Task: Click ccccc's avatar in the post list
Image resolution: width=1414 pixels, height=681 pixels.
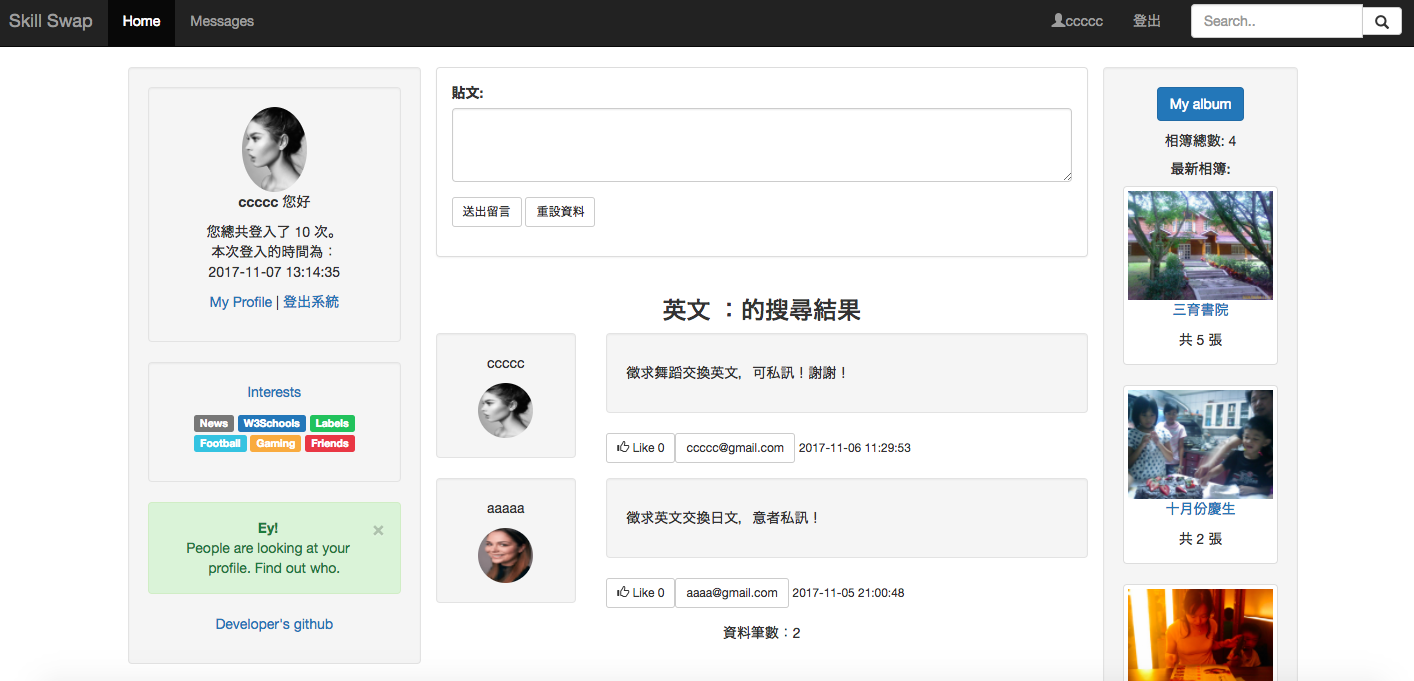Action: [505, 411]
